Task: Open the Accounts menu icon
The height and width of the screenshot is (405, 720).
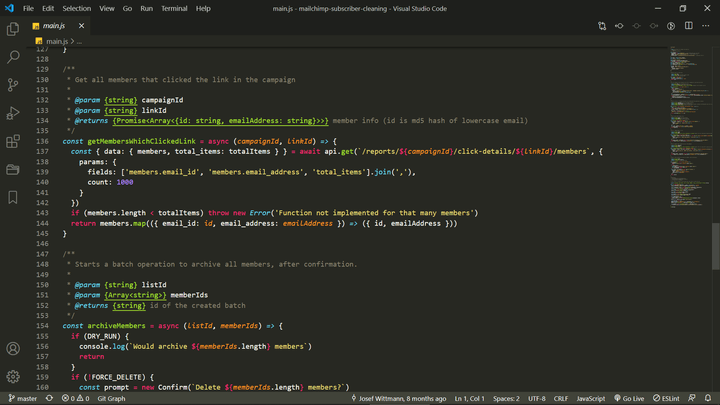Action: pyautogui.click(x=13, y=349)
